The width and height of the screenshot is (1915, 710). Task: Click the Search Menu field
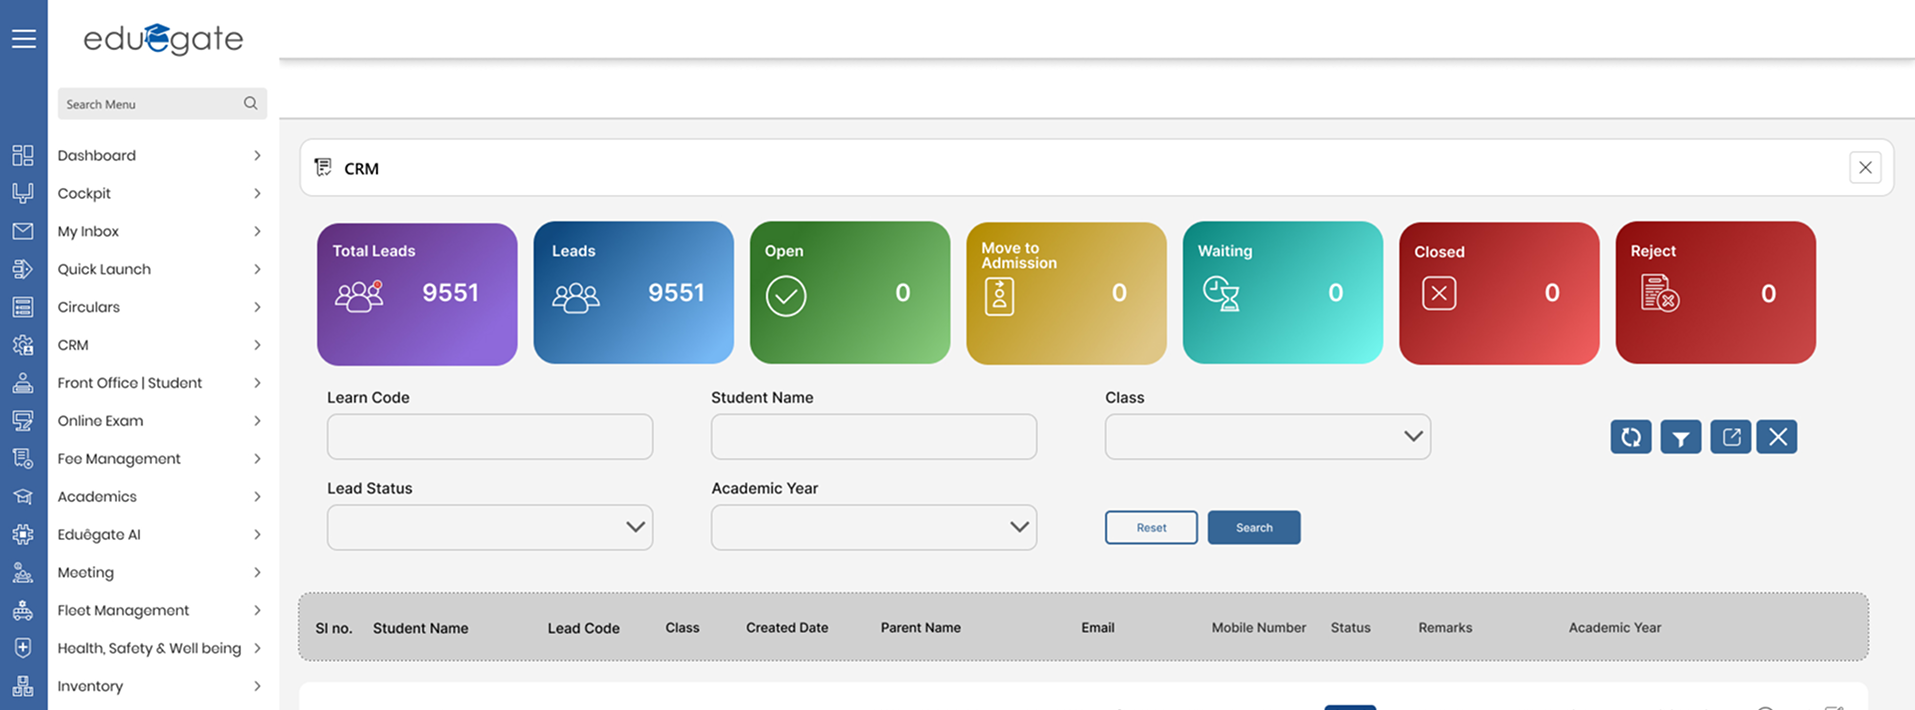pos(162,104)
